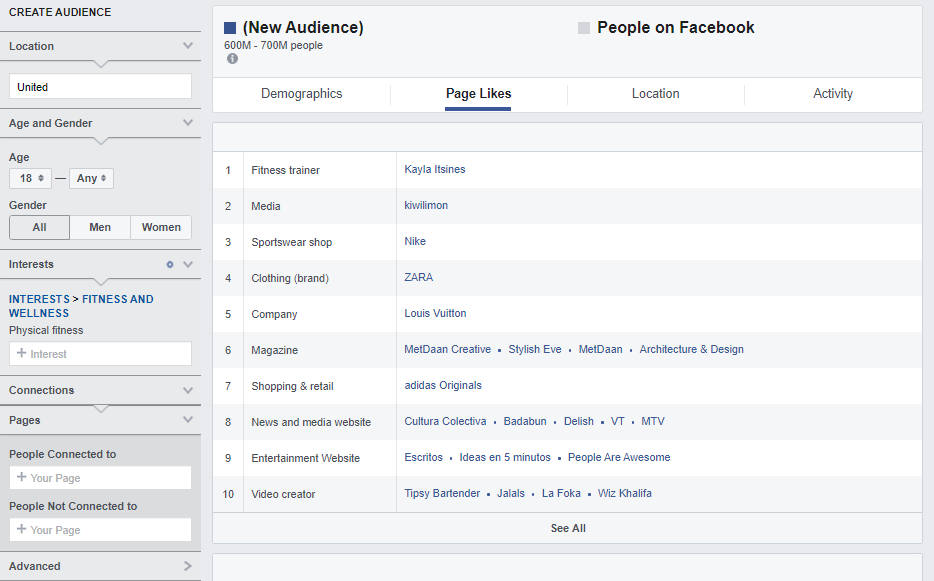Open ZARA page link
Screen dimensions: 934x581
click(419, 277)
